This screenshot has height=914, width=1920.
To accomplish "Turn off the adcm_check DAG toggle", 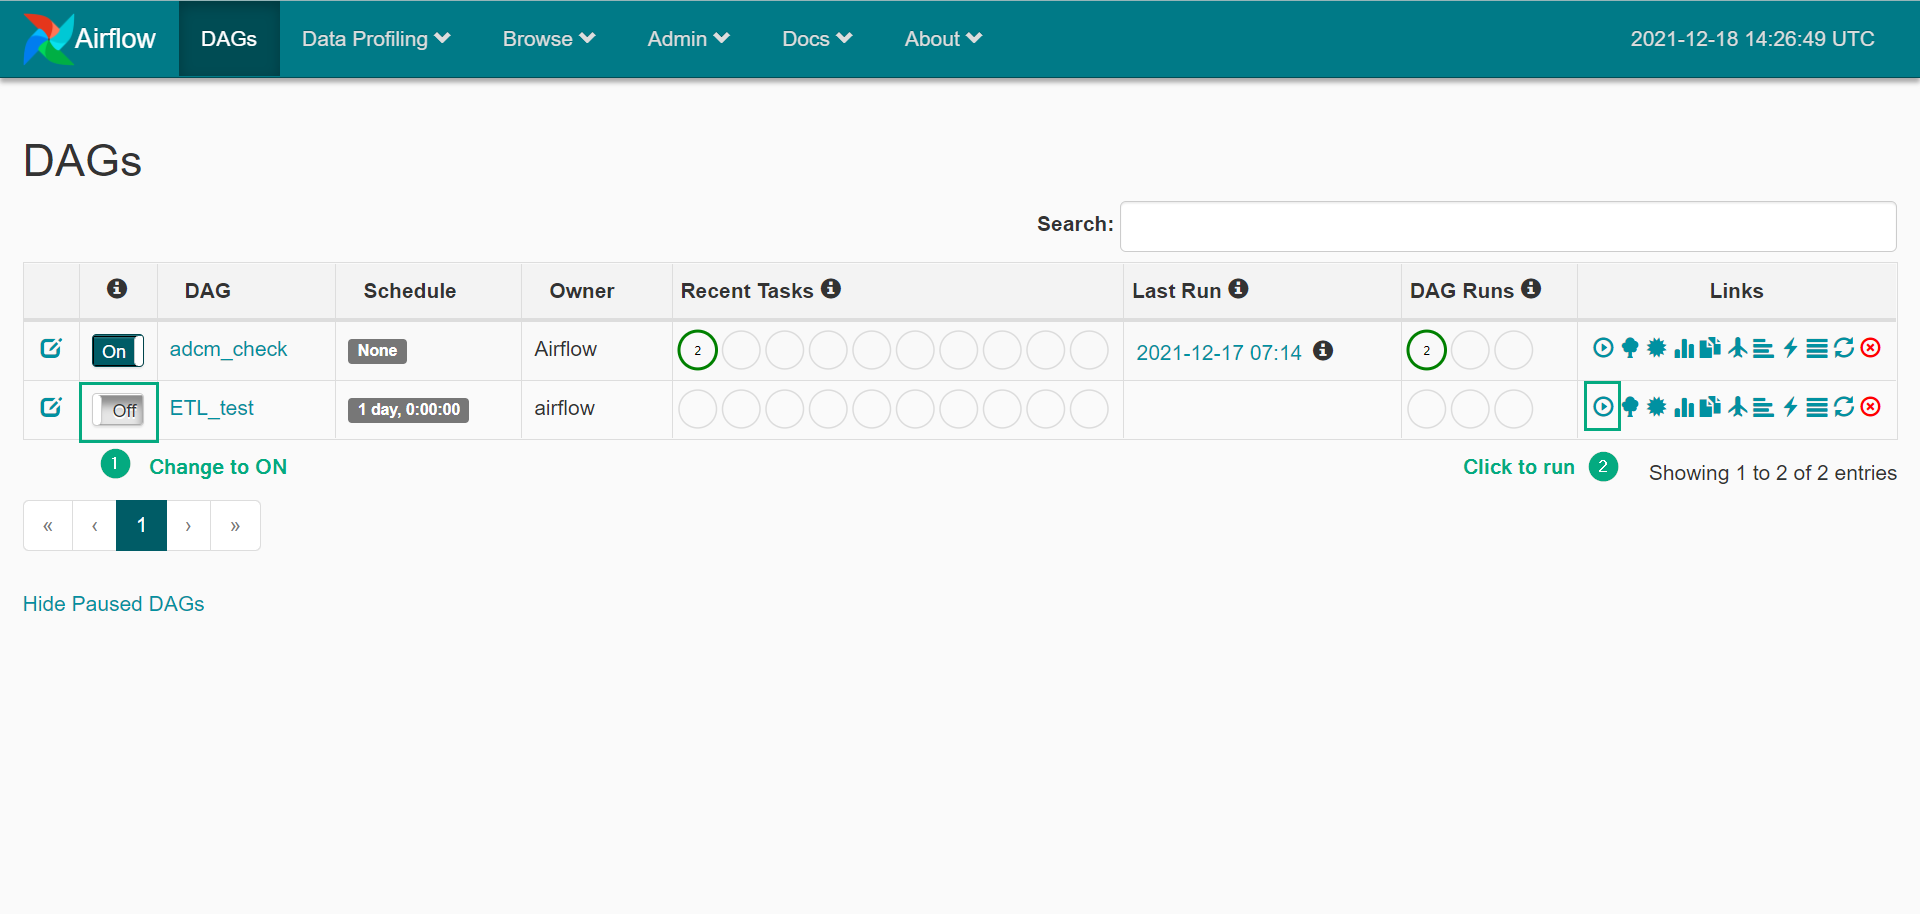I will pyautogui.click(x=118, y=351).
